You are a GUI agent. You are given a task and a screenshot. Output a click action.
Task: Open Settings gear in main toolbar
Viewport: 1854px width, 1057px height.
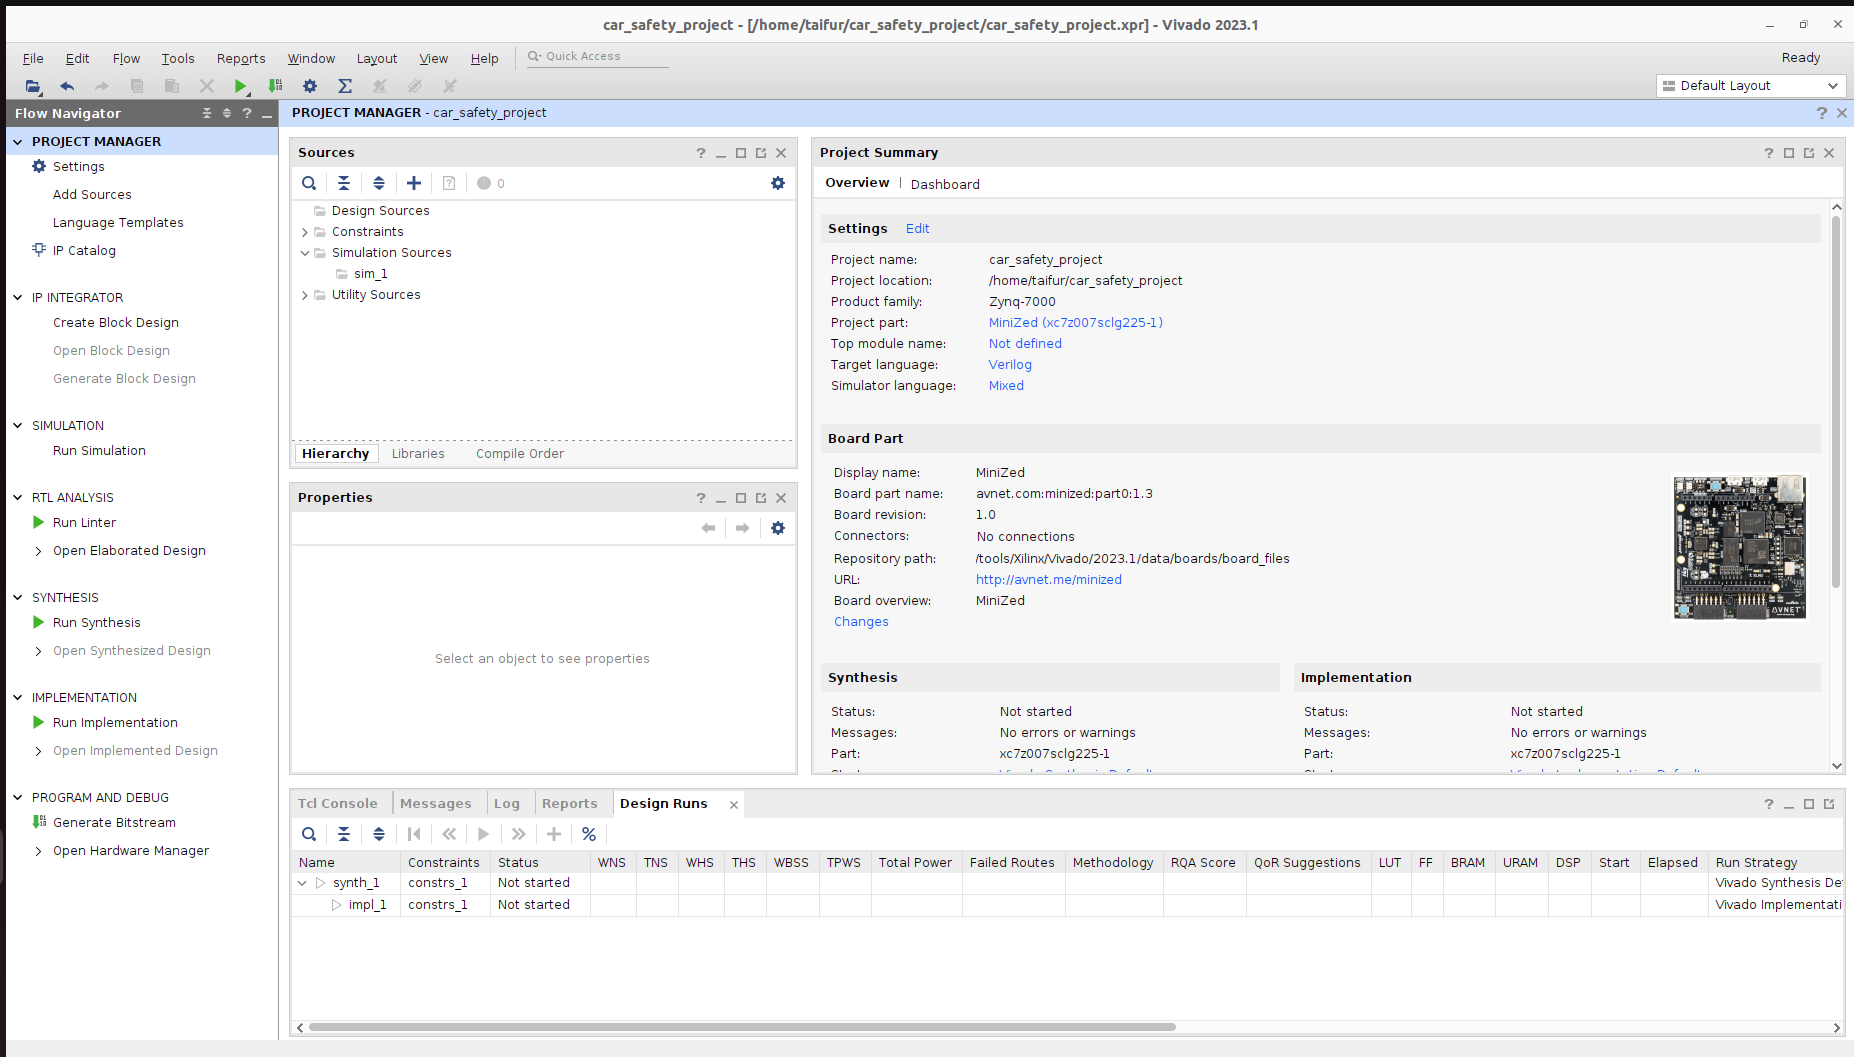coord(310,86)
